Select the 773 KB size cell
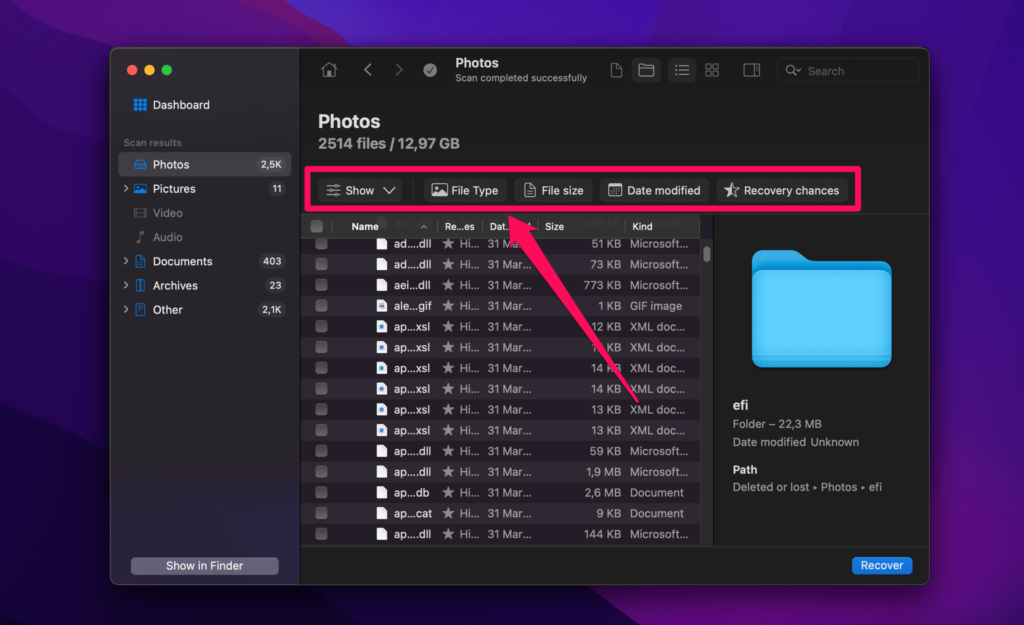The image size is (1024, 625). [x=602, y=285]
